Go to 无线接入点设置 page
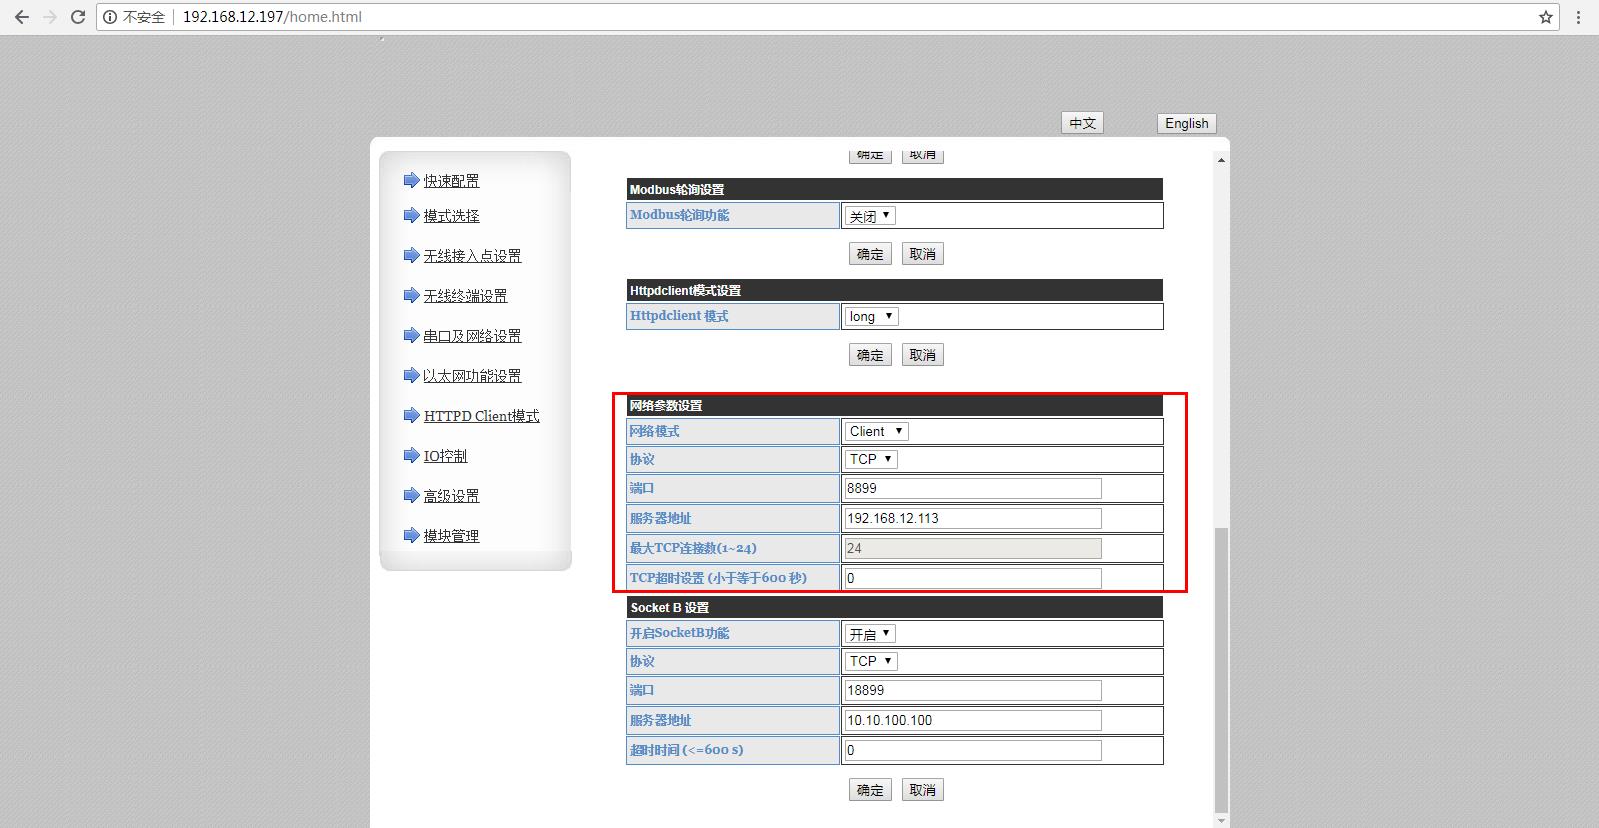This screenshot has height=828, width=1599. [472, 256]
